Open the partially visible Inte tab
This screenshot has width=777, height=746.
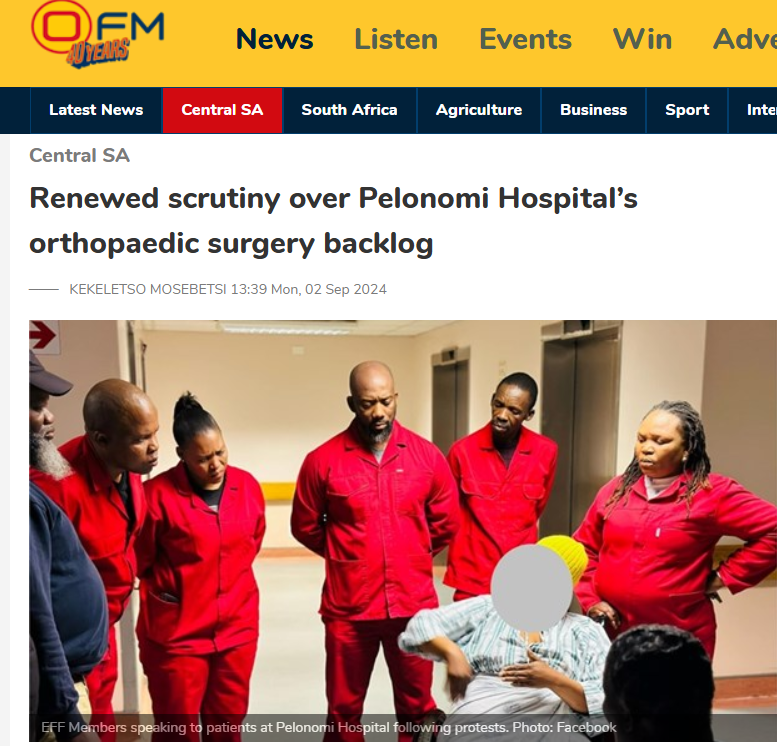(x=753, y=110)
